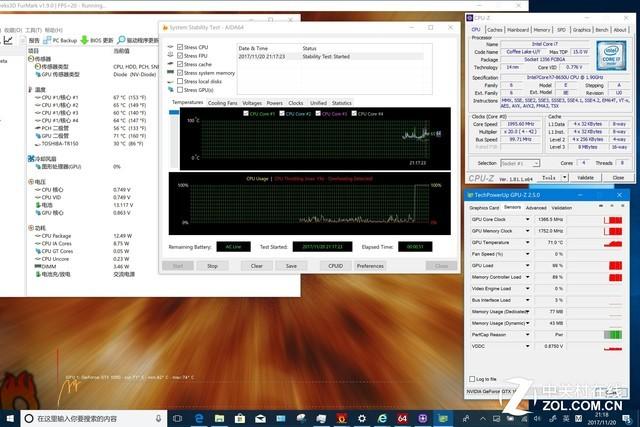
Task: Enable Stress local disks option
Action: 180,81
